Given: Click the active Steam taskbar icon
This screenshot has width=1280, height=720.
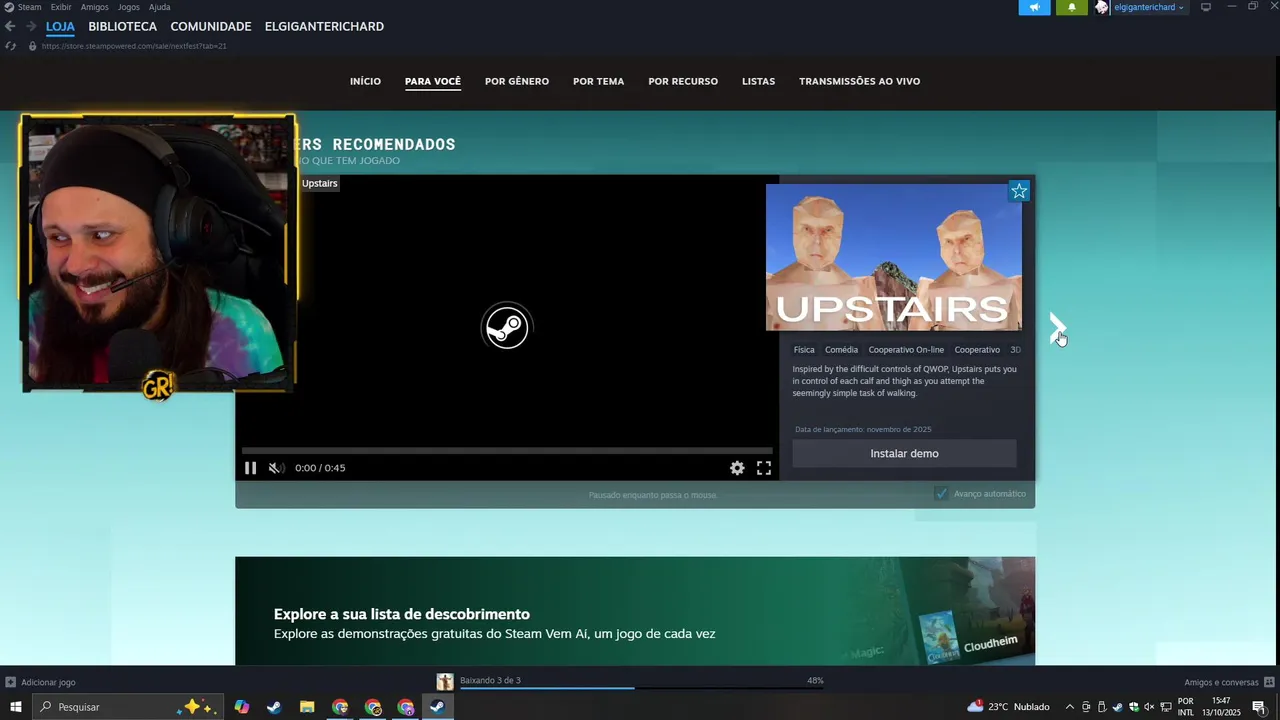Looking at the screenshot, I should tap(437, 707).
